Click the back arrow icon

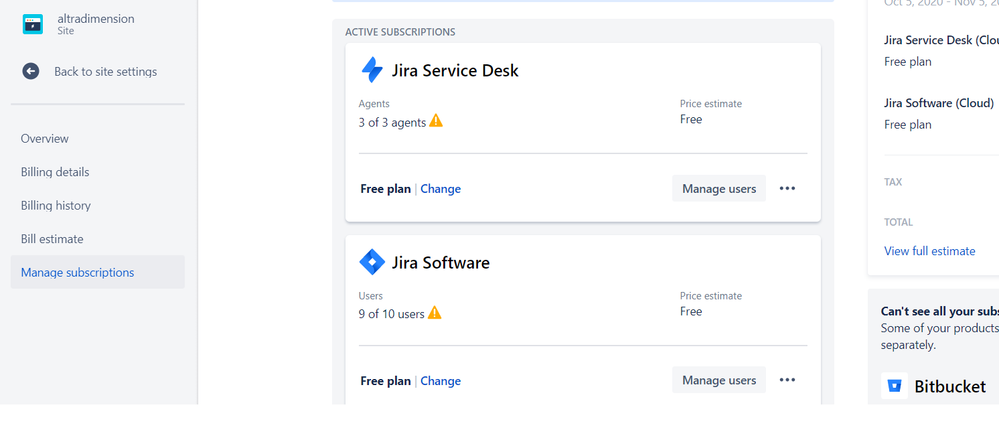point(31,71)
